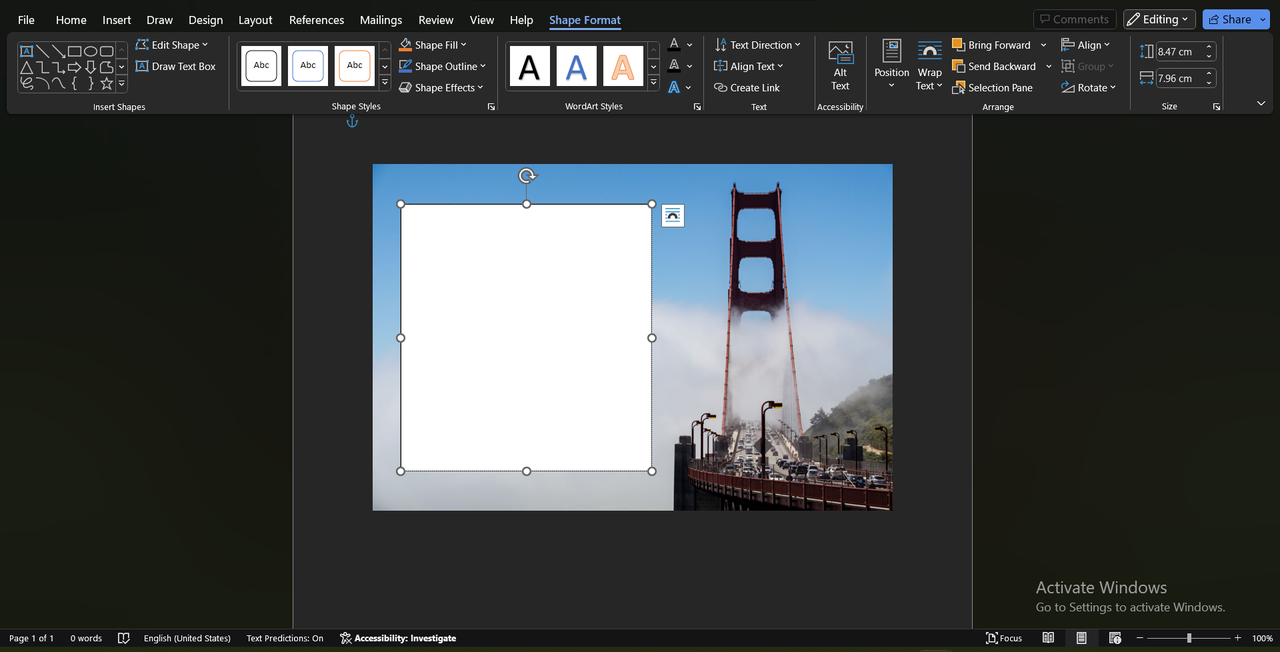
Task: Open Text Direction dropdown
Action: 758,45
